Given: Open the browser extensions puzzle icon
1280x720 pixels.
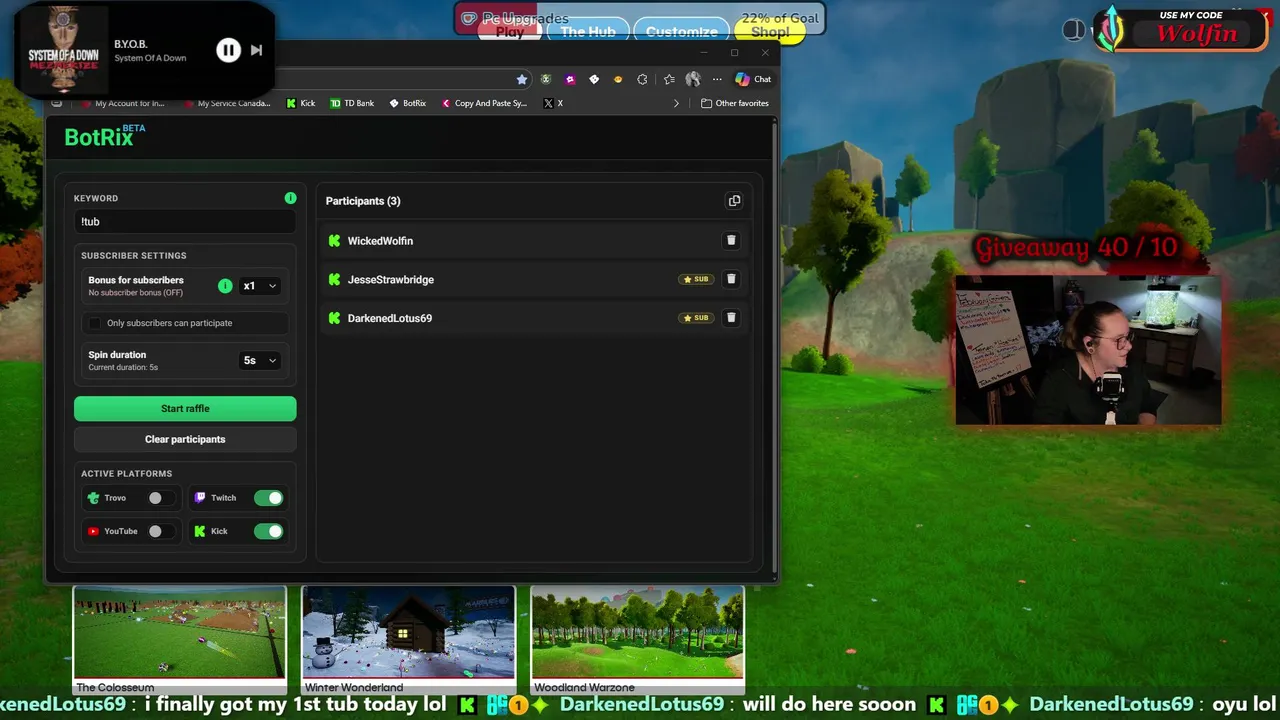Looking at the screenshot, I should pos(642,79).
